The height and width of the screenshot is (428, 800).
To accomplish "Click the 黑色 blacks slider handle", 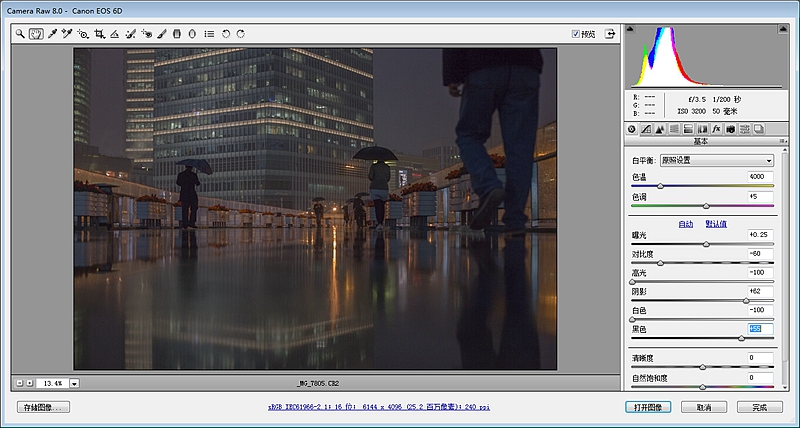I will tap(741, 338).
